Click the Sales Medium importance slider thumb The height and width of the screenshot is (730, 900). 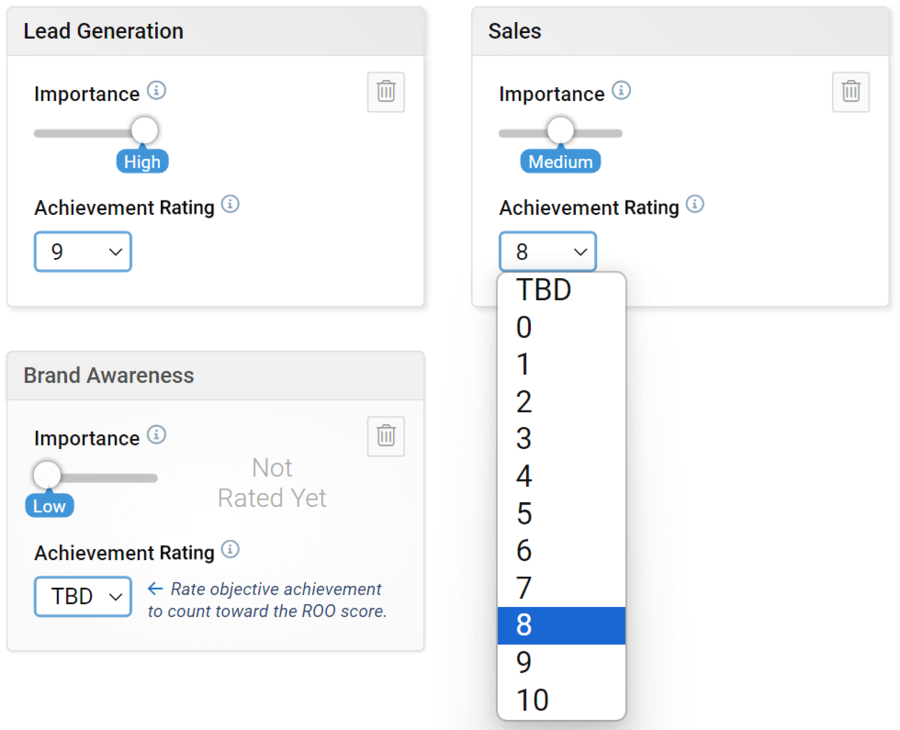(560, 130)
